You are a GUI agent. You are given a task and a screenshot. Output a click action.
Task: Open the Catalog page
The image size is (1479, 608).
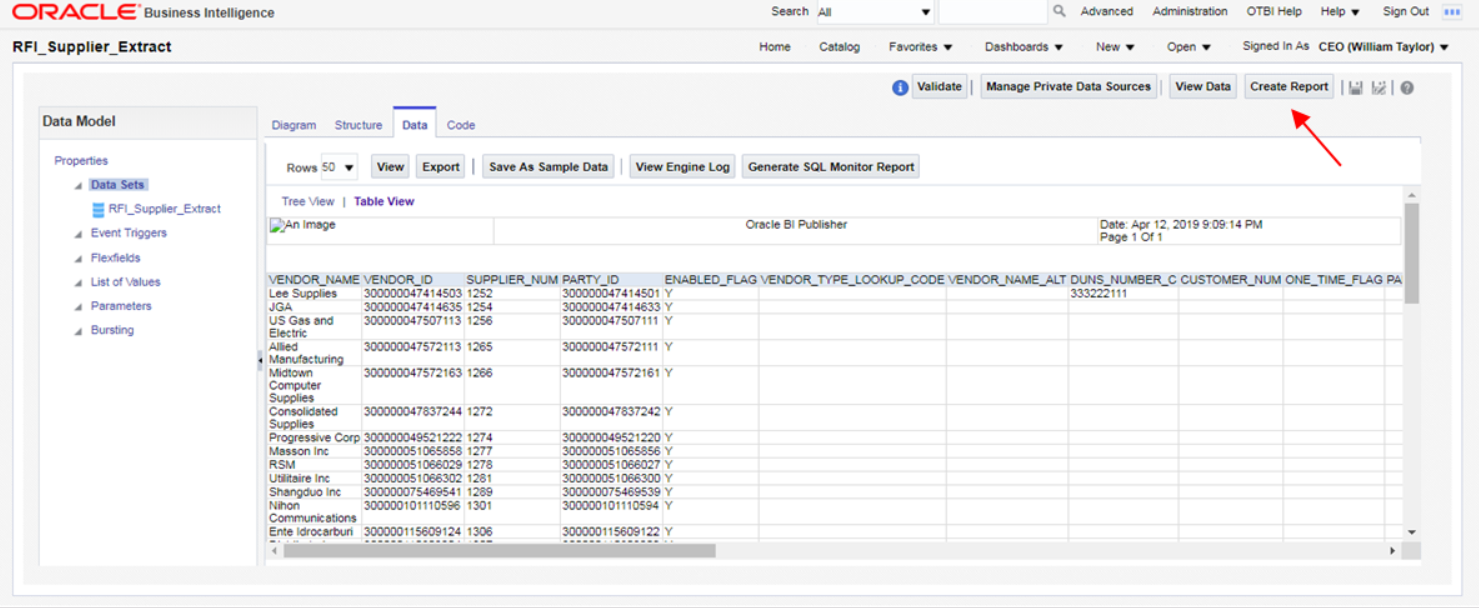[840, 46]
